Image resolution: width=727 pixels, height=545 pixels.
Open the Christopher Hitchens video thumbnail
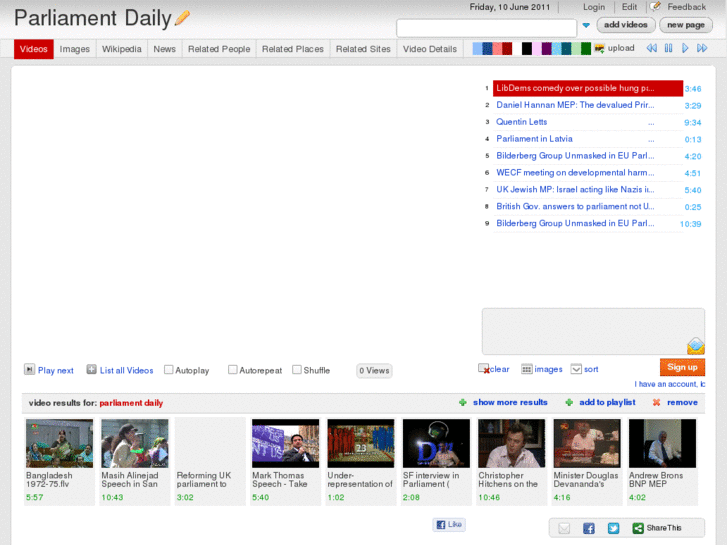[x=511, y=443]
